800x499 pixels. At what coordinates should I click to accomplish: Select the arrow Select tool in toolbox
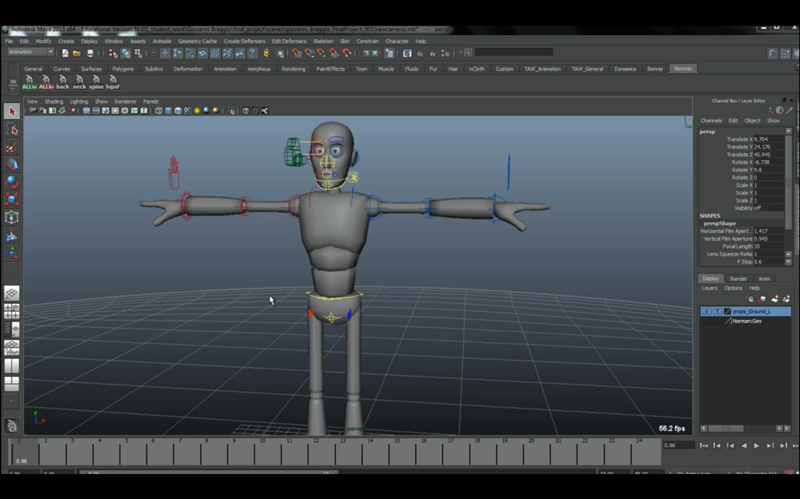point(12,111)
